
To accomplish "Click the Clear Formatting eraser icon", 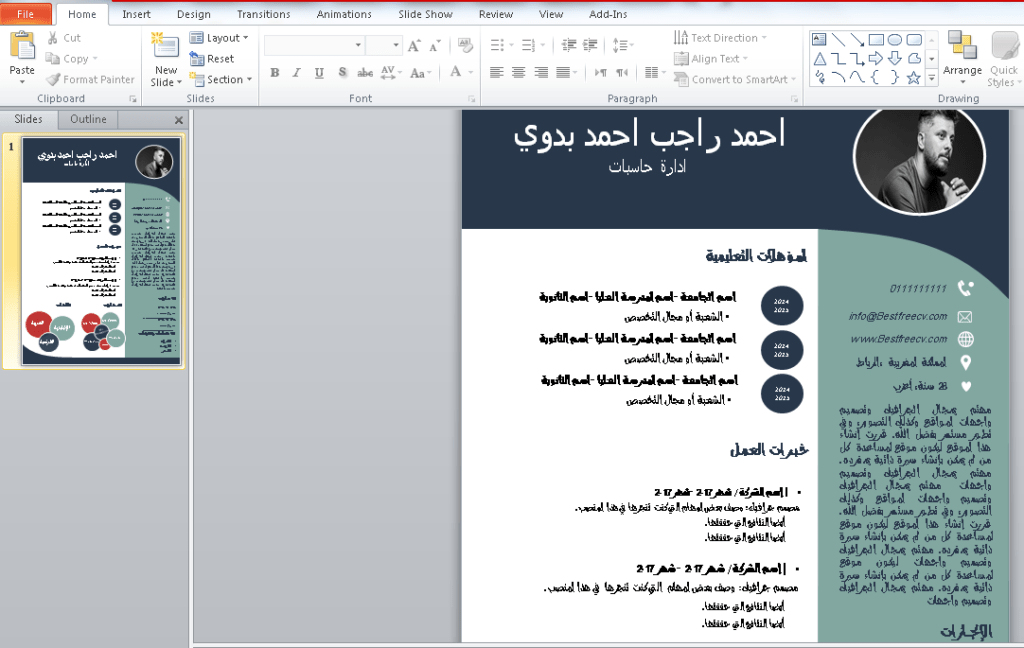I will pyautogui.click(x=465, y=46).
